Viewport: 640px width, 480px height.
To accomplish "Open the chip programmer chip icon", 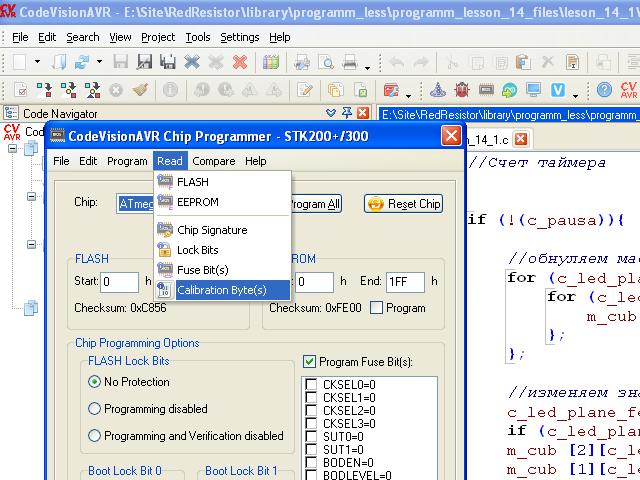I will [486, 89].
